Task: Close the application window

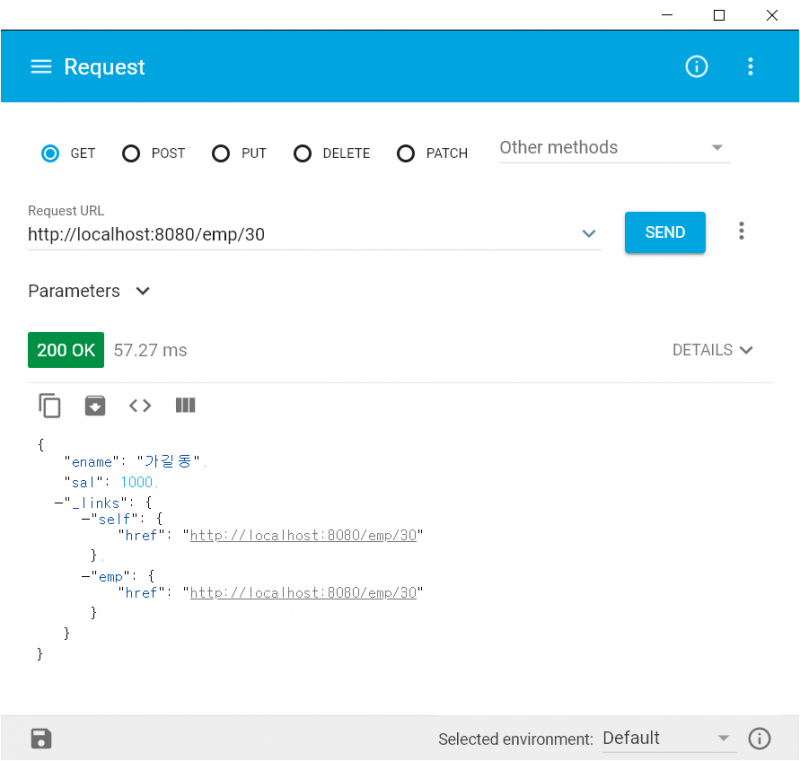Action: (772, 15)
